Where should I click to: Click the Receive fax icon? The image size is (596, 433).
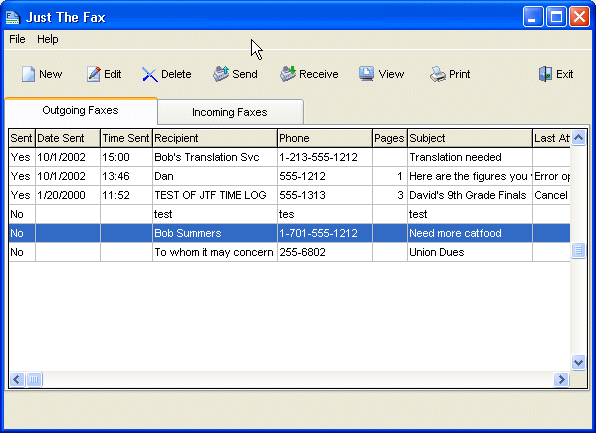point(288,74)
